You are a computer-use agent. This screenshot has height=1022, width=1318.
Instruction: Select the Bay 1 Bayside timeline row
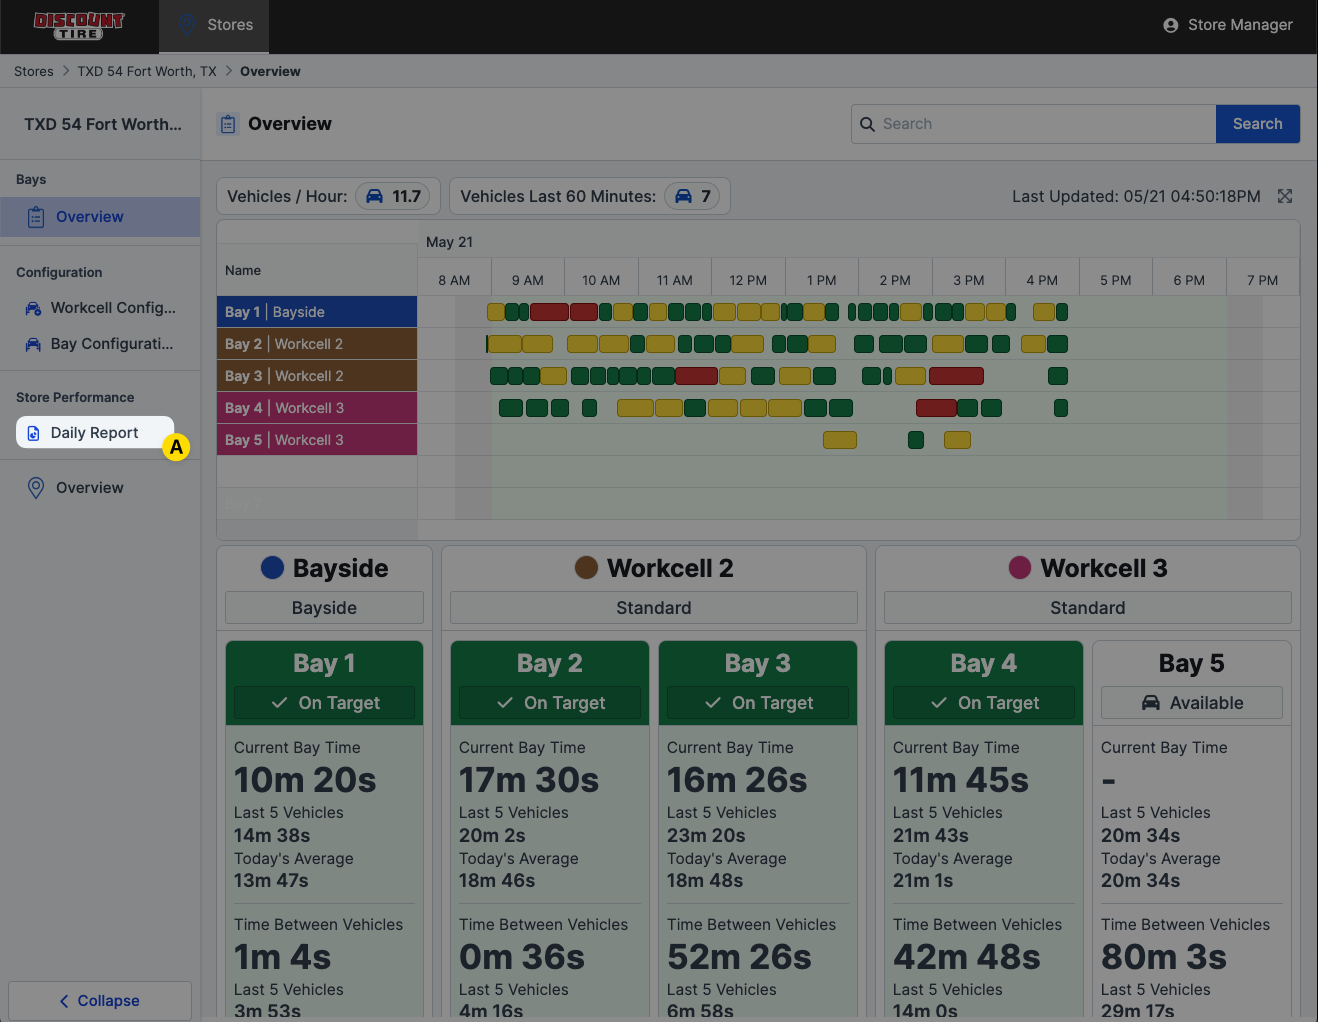(317, 312)
